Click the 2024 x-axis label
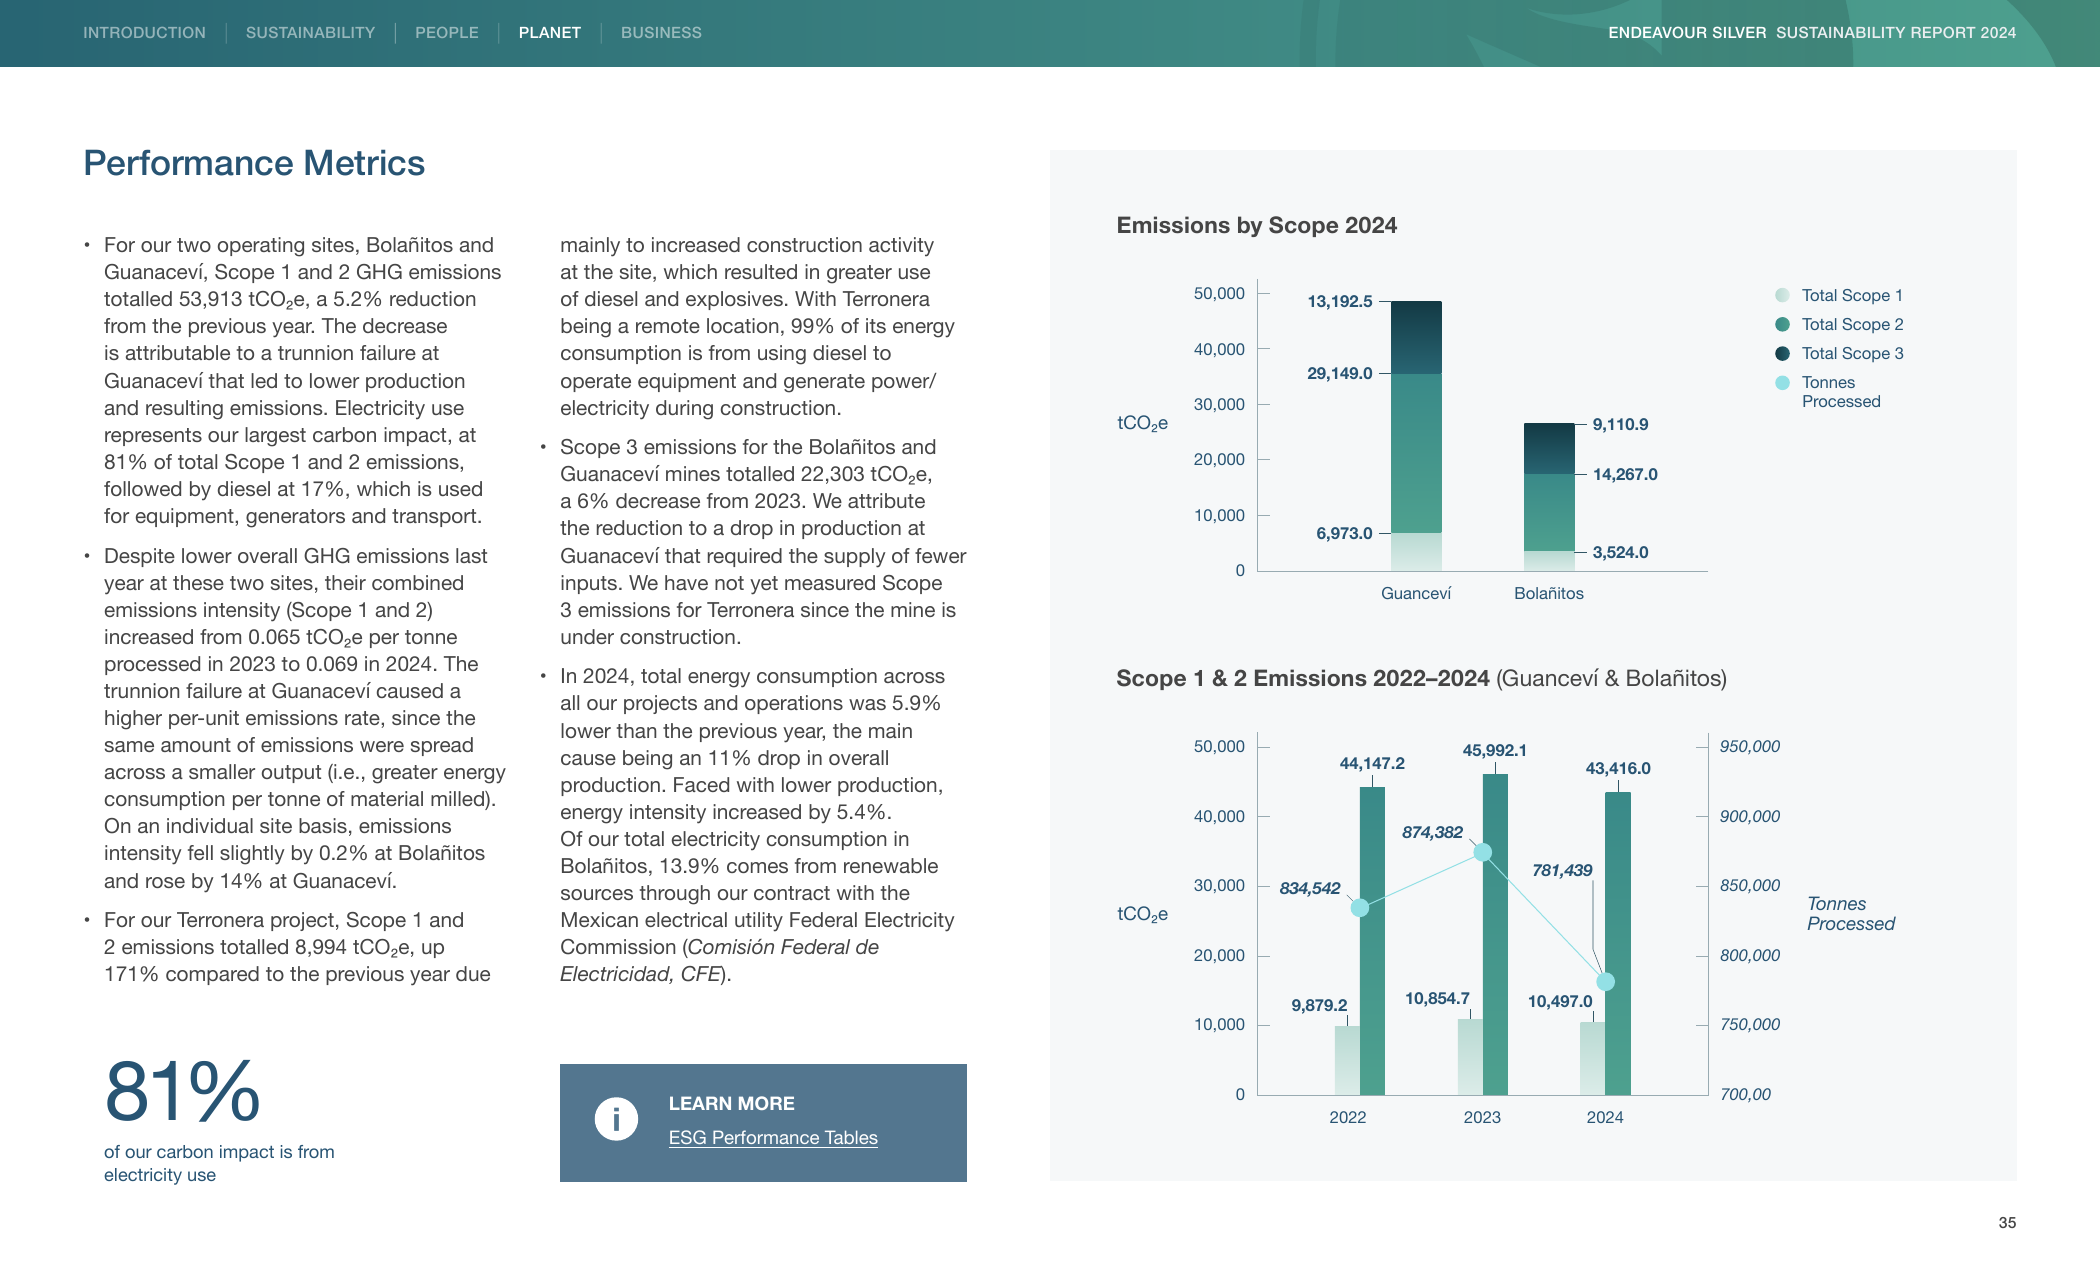 pos(1605,1117)
